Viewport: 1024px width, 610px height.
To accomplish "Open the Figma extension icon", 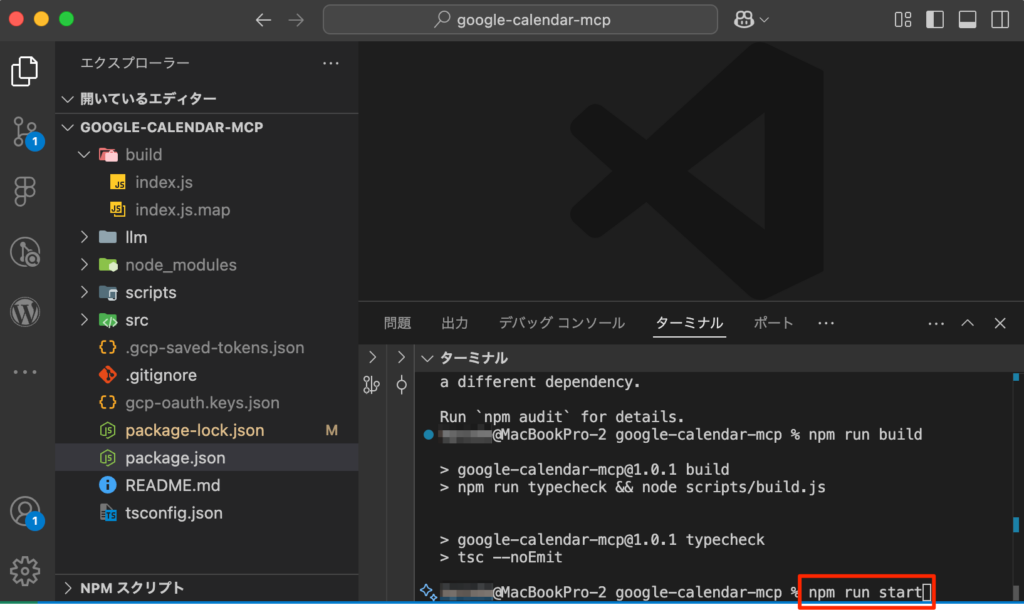I will pyautogui.click(x=25, y=191).
